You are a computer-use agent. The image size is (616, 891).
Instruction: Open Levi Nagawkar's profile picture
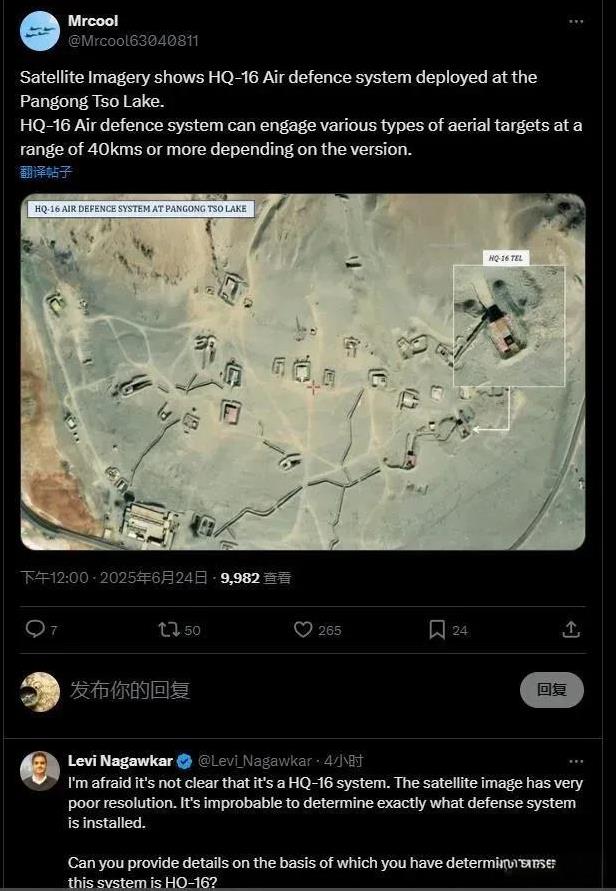[x=40, y=771]
